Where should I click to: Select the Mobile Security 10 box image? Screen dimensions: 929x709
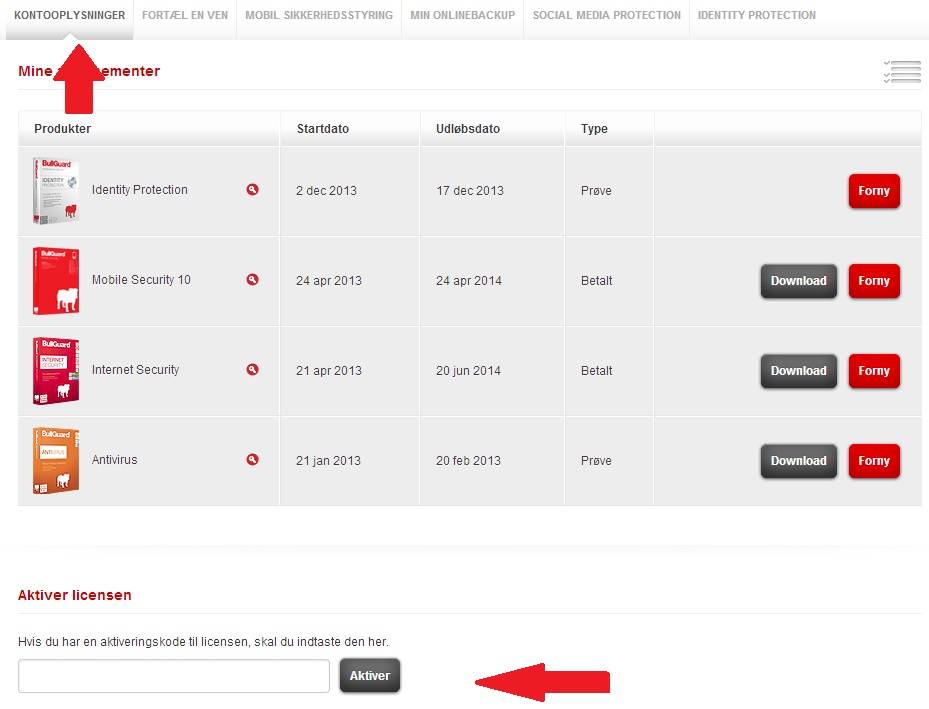click(x=56, y=281)
